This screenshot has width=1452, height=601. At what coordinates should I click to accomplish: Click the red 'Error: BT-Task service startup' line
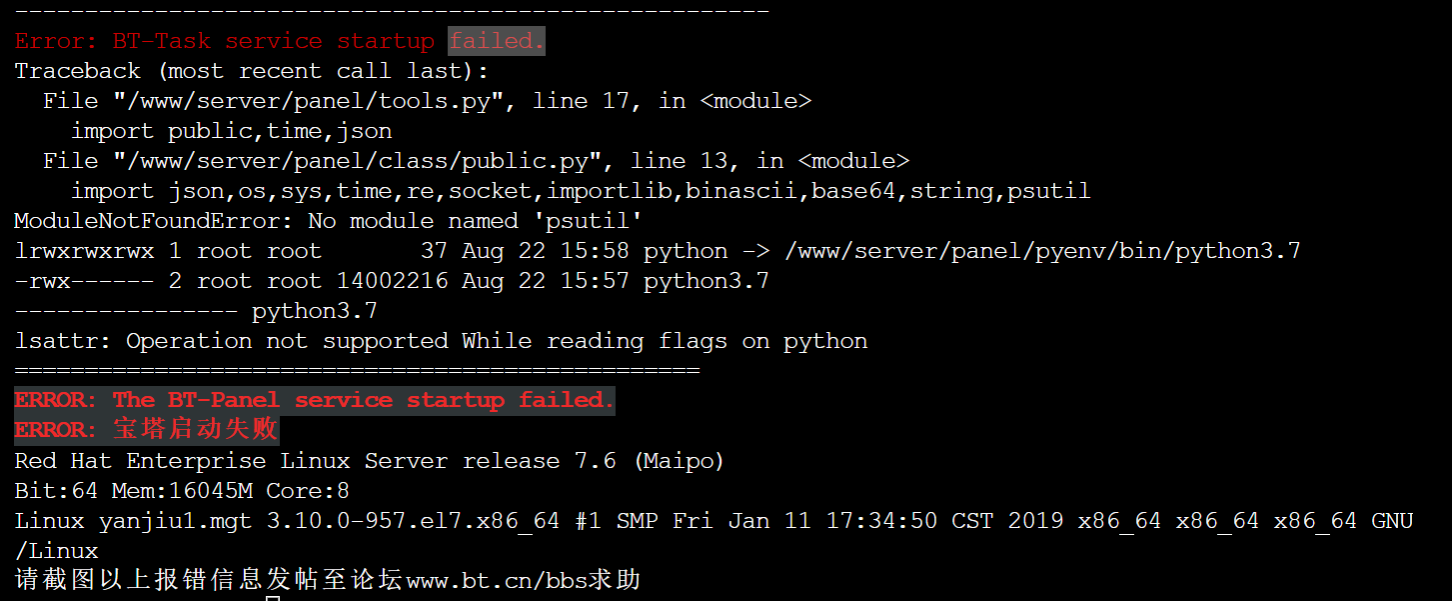(x=224, y=41)
